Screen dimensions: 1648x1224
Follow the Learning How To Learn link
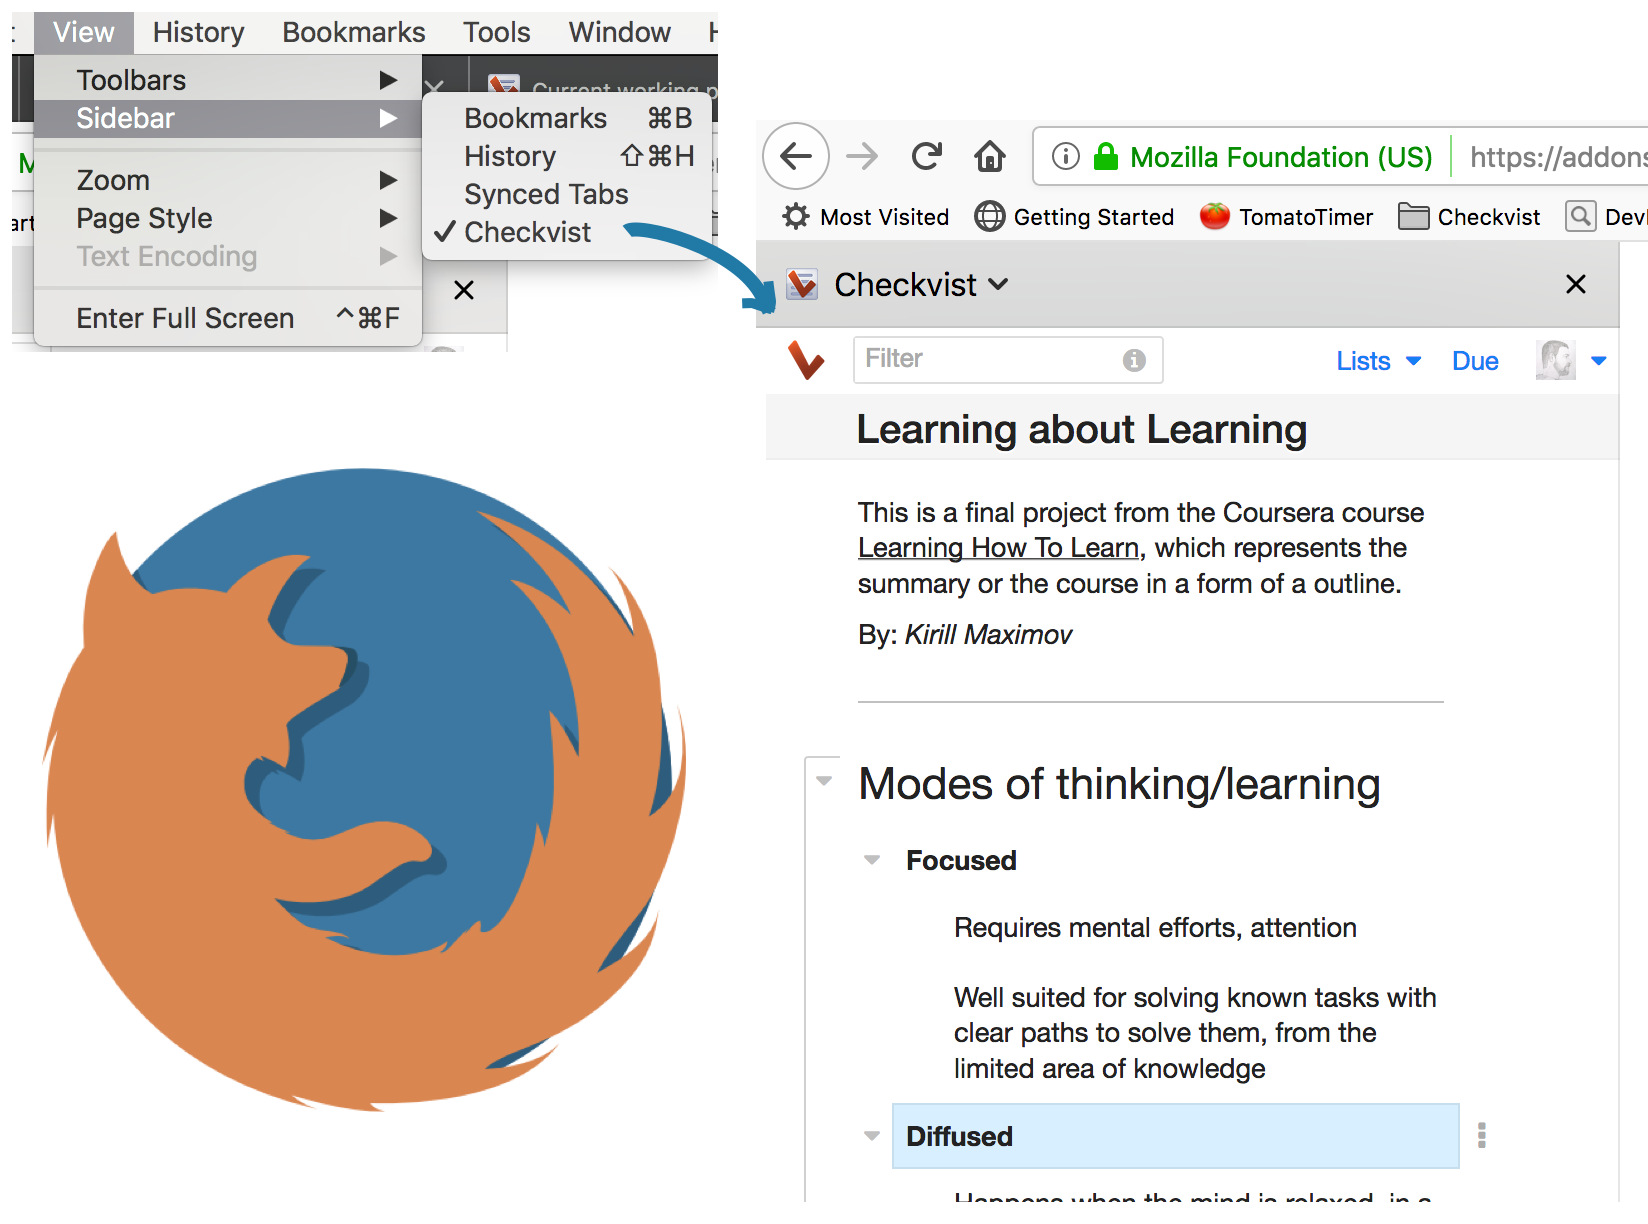(999, 548)
